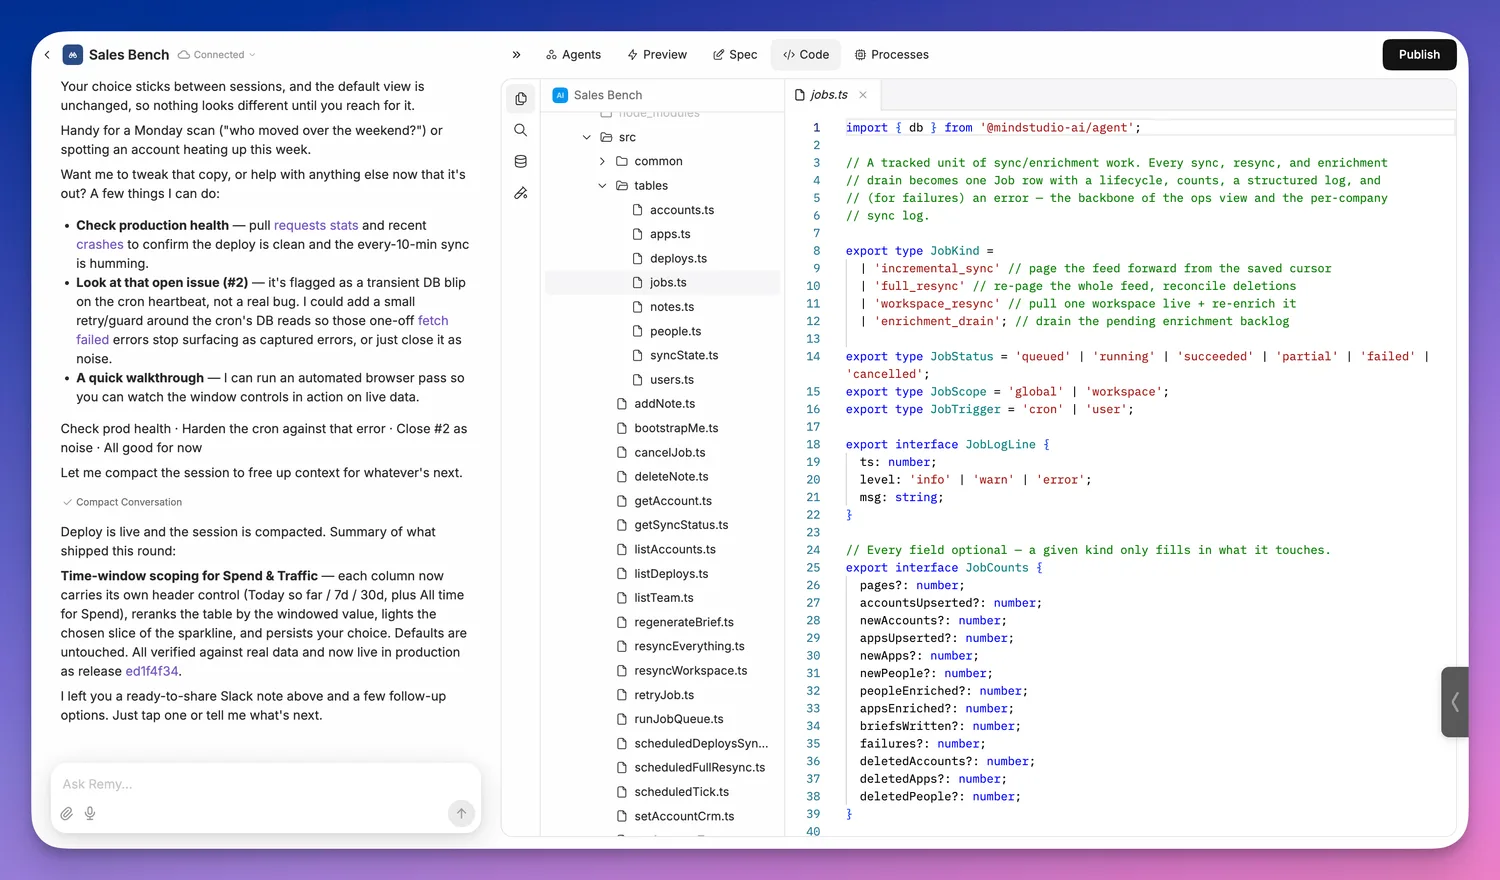Publish the app
This screenshot has width=1500, height=880.
pyautogui.click(x=1419, y=55)
